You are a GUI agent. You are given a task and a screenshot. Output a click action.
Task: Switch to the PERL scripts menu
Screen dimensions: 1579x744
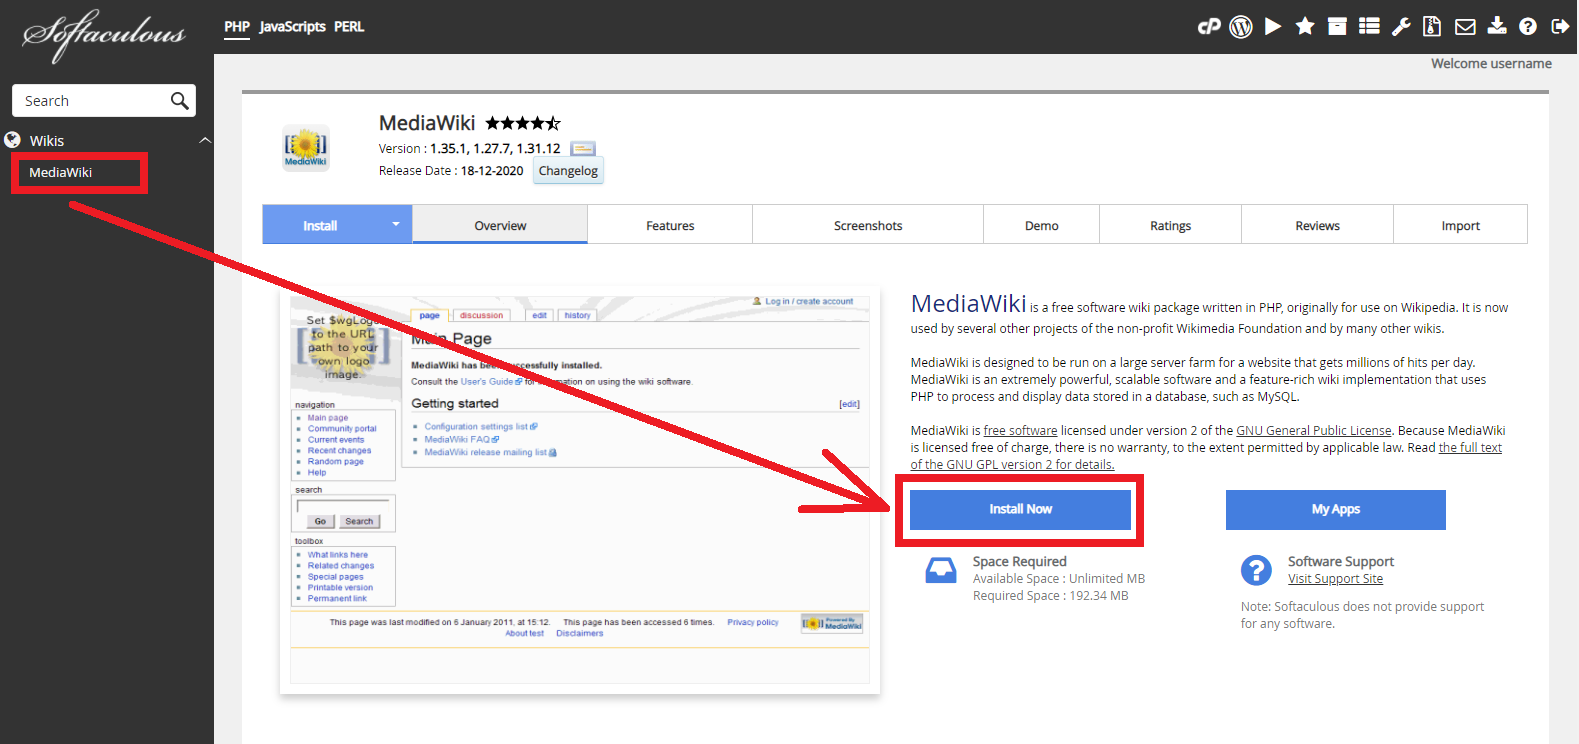(x=349, y=27)
